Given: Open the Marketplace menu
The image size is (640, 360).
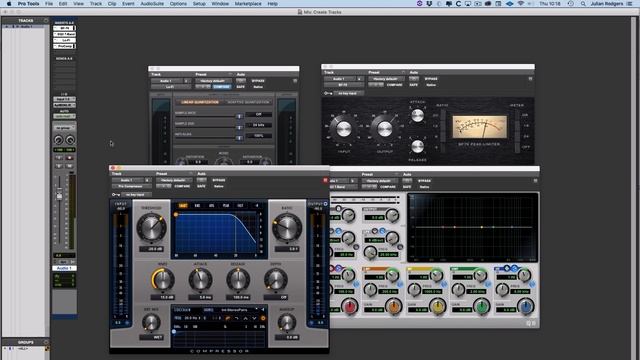Looking at the screenshot, I should tap(248, 4).
